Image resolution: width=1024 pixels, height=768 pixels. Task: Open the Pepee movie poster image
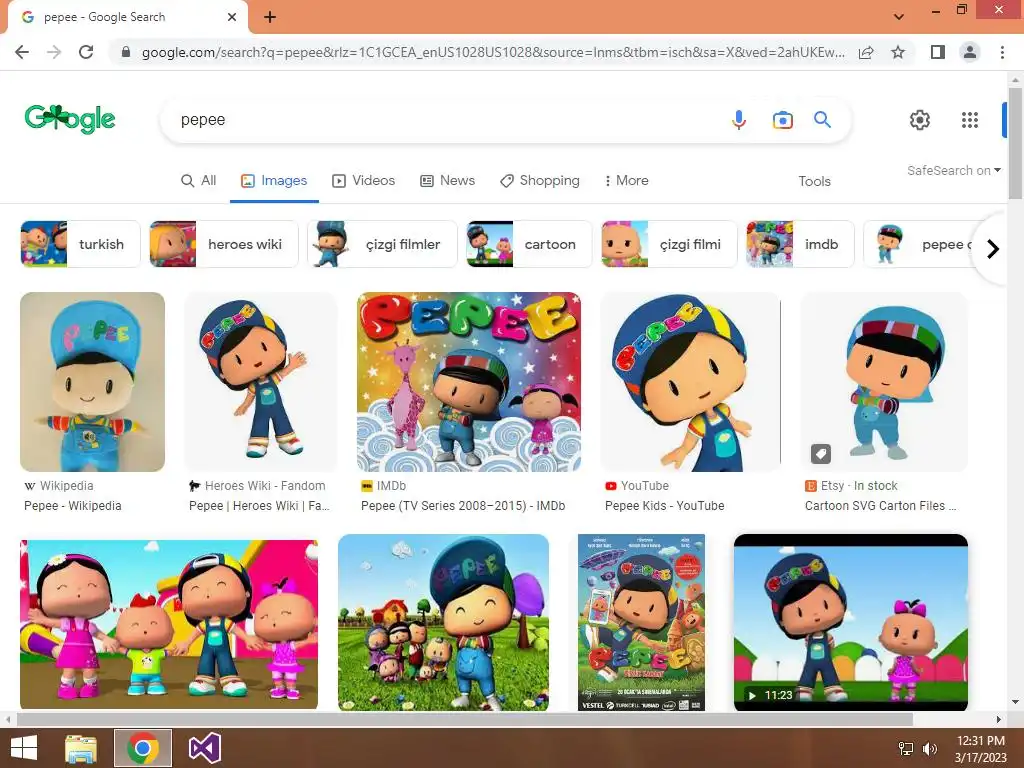(641, 622)
